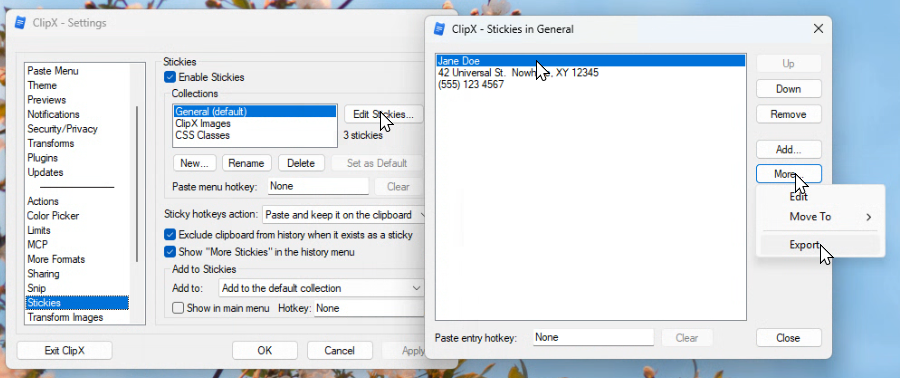Screen dimensions: 900x378
Task: Open Limits settings category
Action: 77,230
